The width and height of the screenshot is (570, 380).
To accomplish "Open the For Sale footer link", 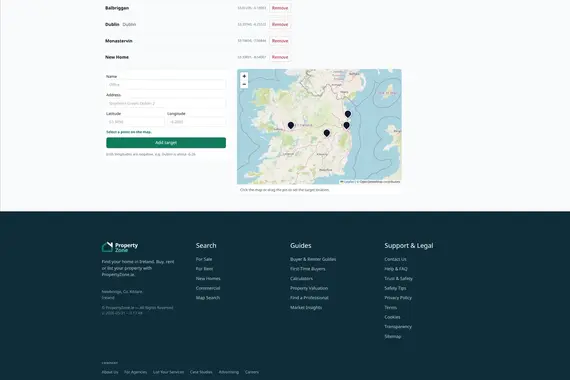I will pyautogui.click(x=204, y=259).
